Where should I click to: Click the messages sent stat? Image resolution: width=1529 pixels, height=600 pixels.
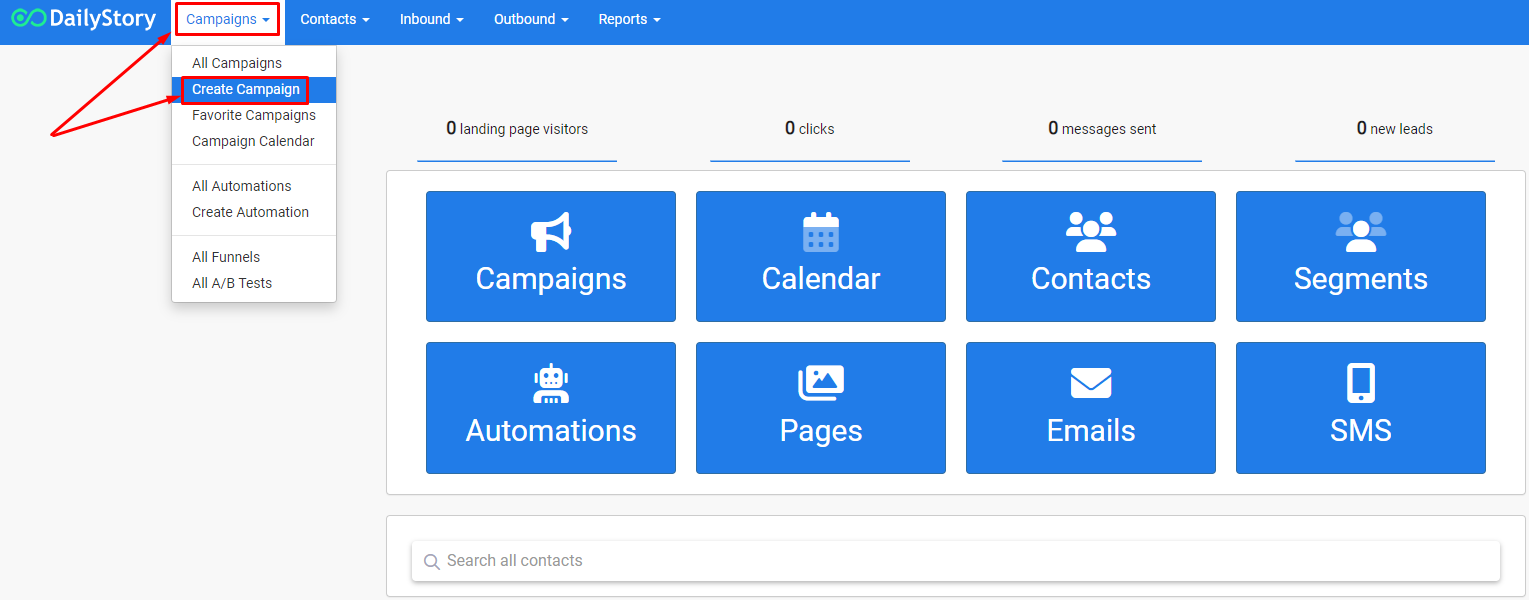pyautogui.click(x=1102, y=129)
